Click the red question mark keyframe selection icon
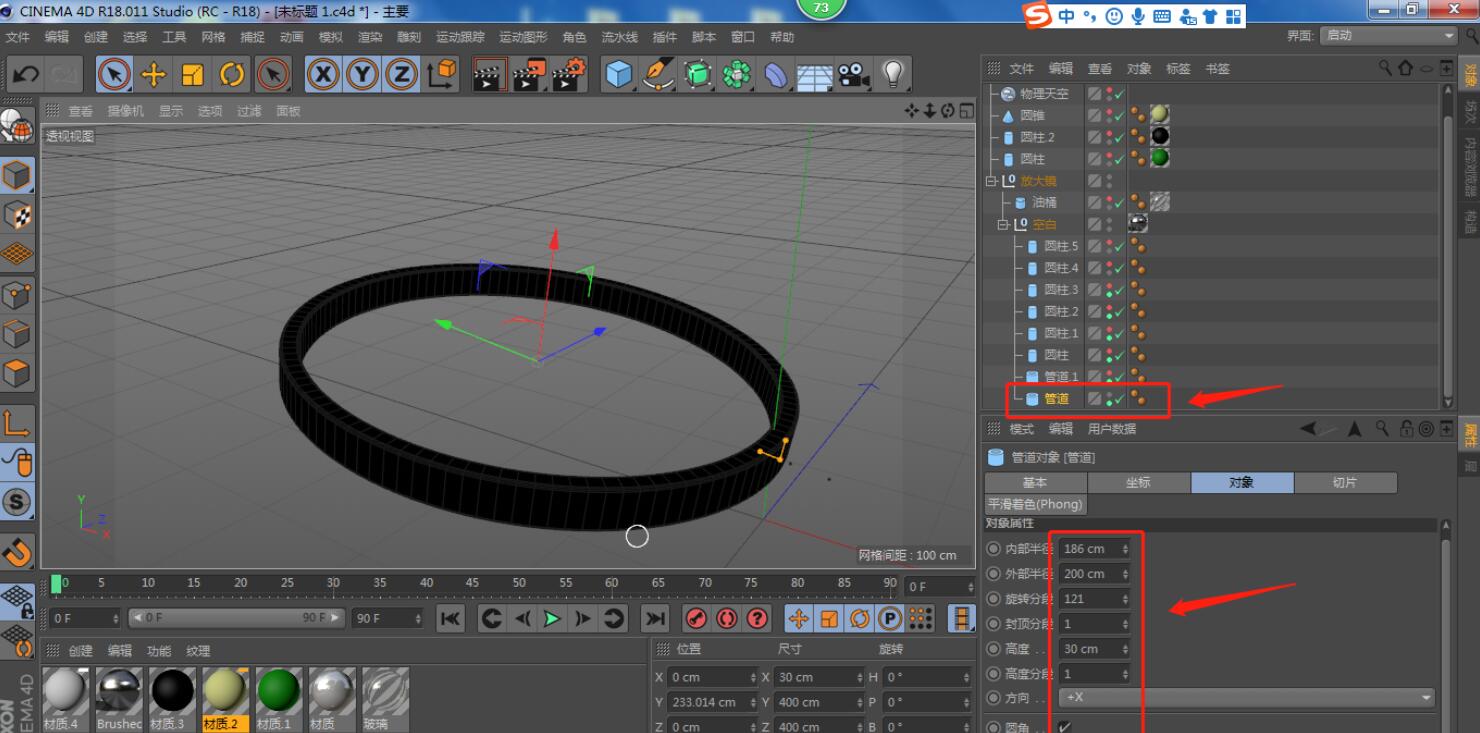Viewport: 1480px width, 733px height. (758, 619)
